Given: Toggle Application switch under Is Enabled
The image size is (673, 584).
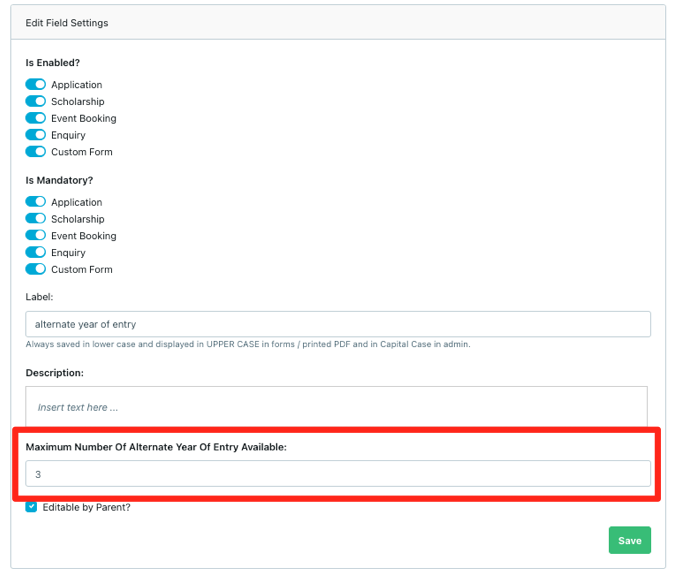Looking at the screenshot, I should (x=36, y=85).
